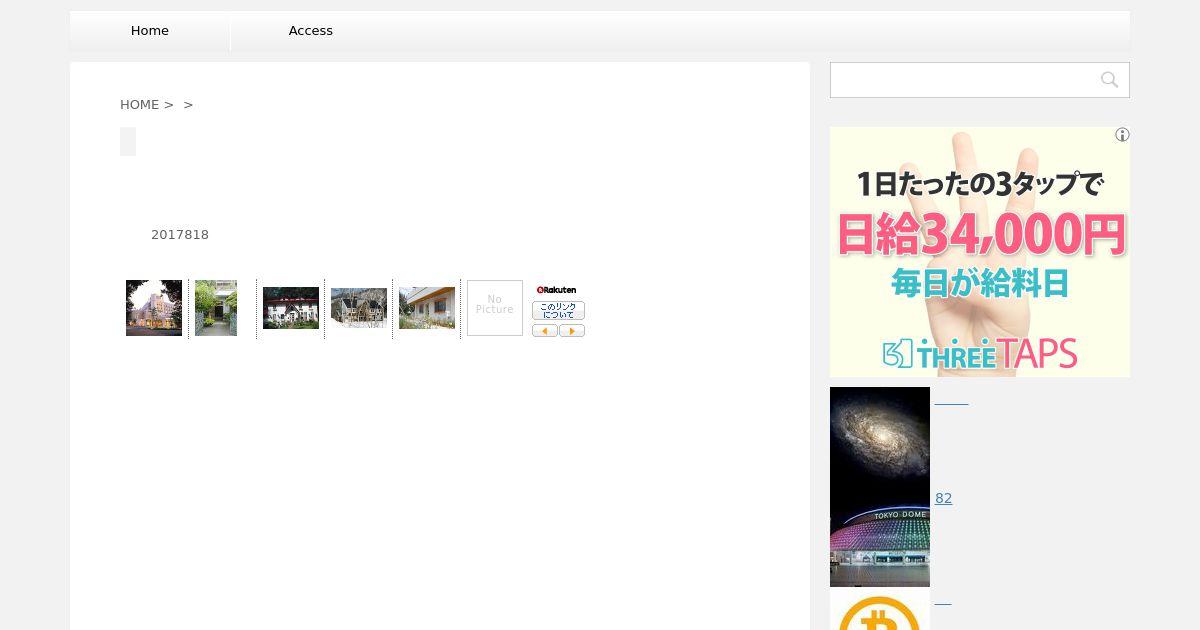Click the HOME breadcrumb link
Image resolution: width=1200 pixels, height=630 pixels.
(x=139, y=104)
